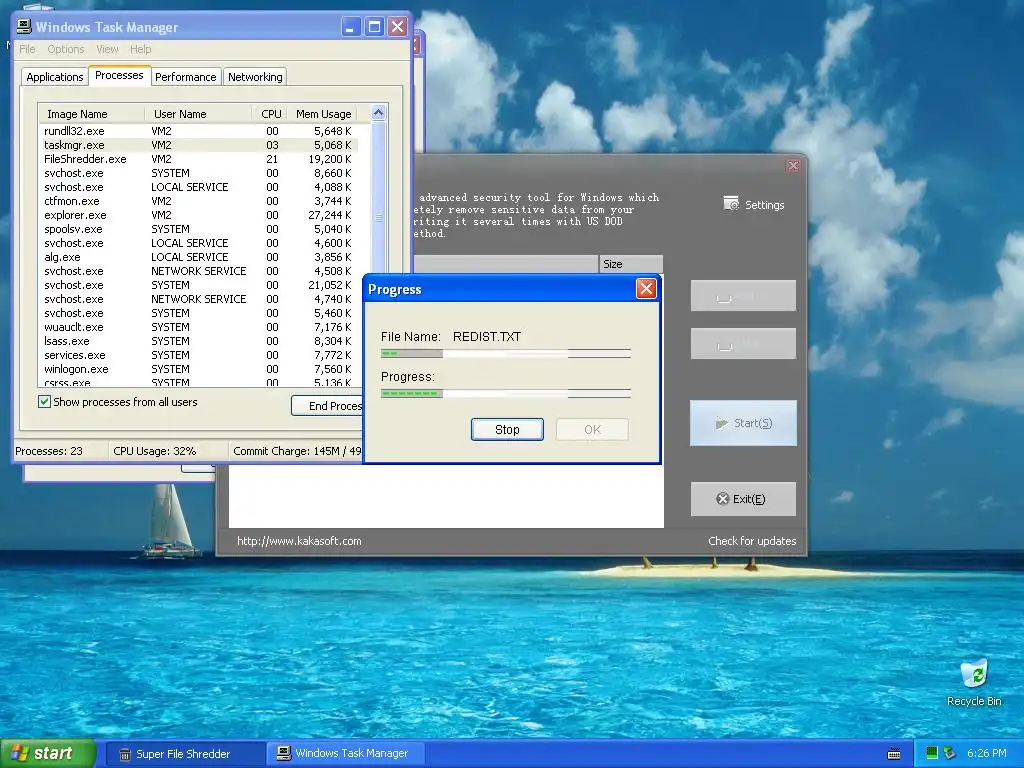This screenshot has width=1024, height=768.
Task: Select svchost.exe row using 21,052 K
Action: pos(198,285)
